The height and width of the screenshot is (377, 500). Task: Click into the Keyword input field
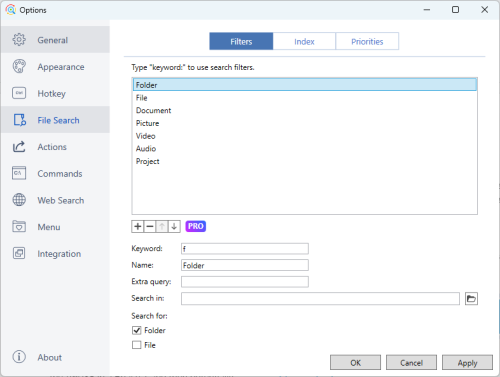(245, 249)
